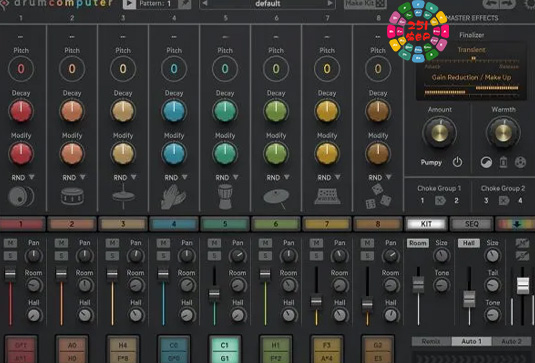
Task: Select the red channel 1 tab
Action: tap(21, 224)
